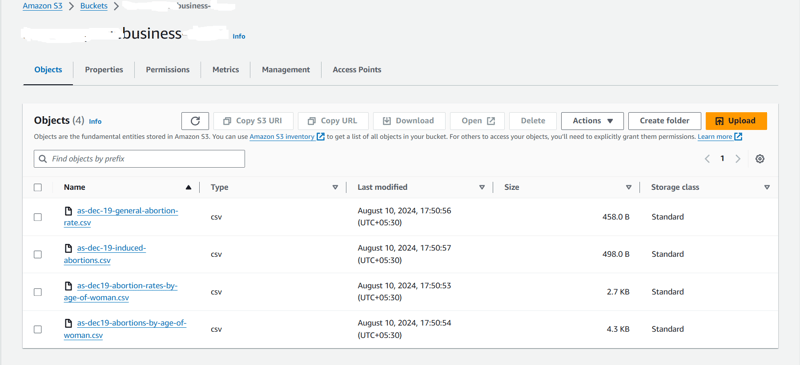Image resolution: width=800 pixels, height=365 pixels.
Task: Click the 498.0 B size value
Action: [x=616, y=254]
